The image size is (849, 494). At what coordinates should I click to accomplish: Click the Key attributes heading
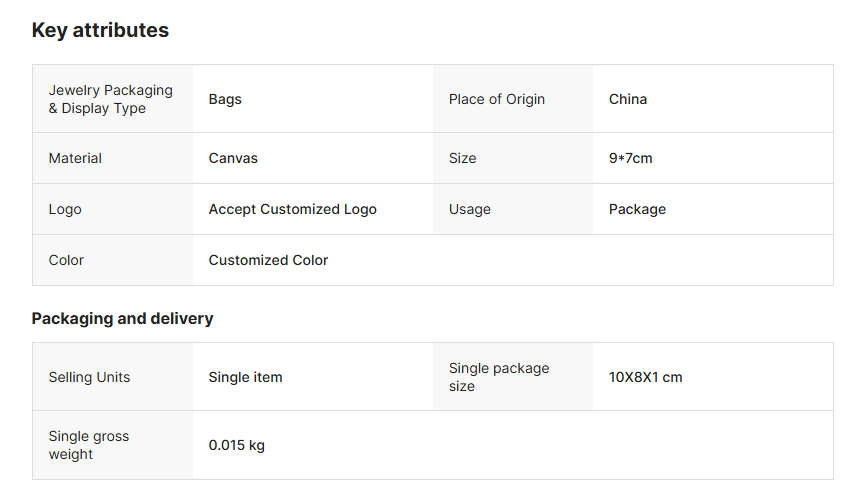100,31
